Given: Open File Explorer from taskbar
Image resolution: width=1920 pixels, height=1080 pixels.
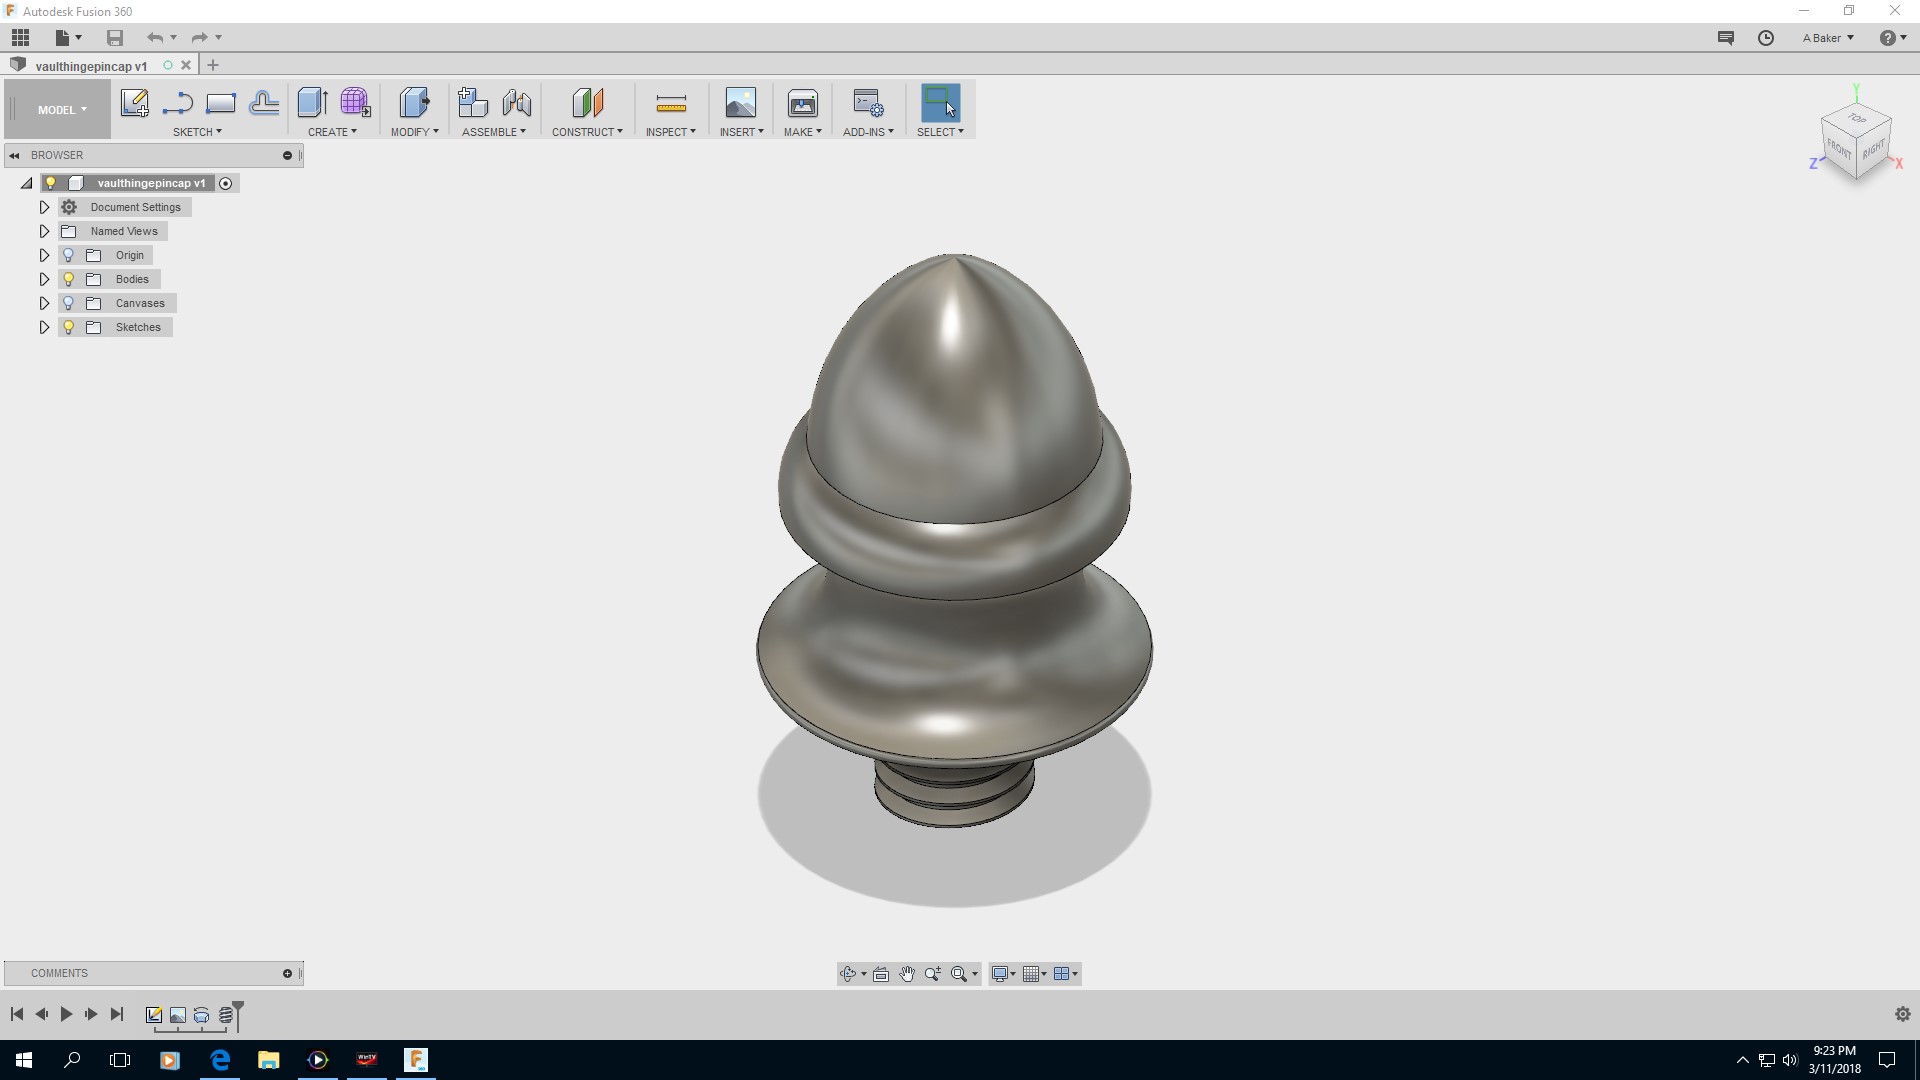Looking at the screenshot, I should tap(268, 1060).
